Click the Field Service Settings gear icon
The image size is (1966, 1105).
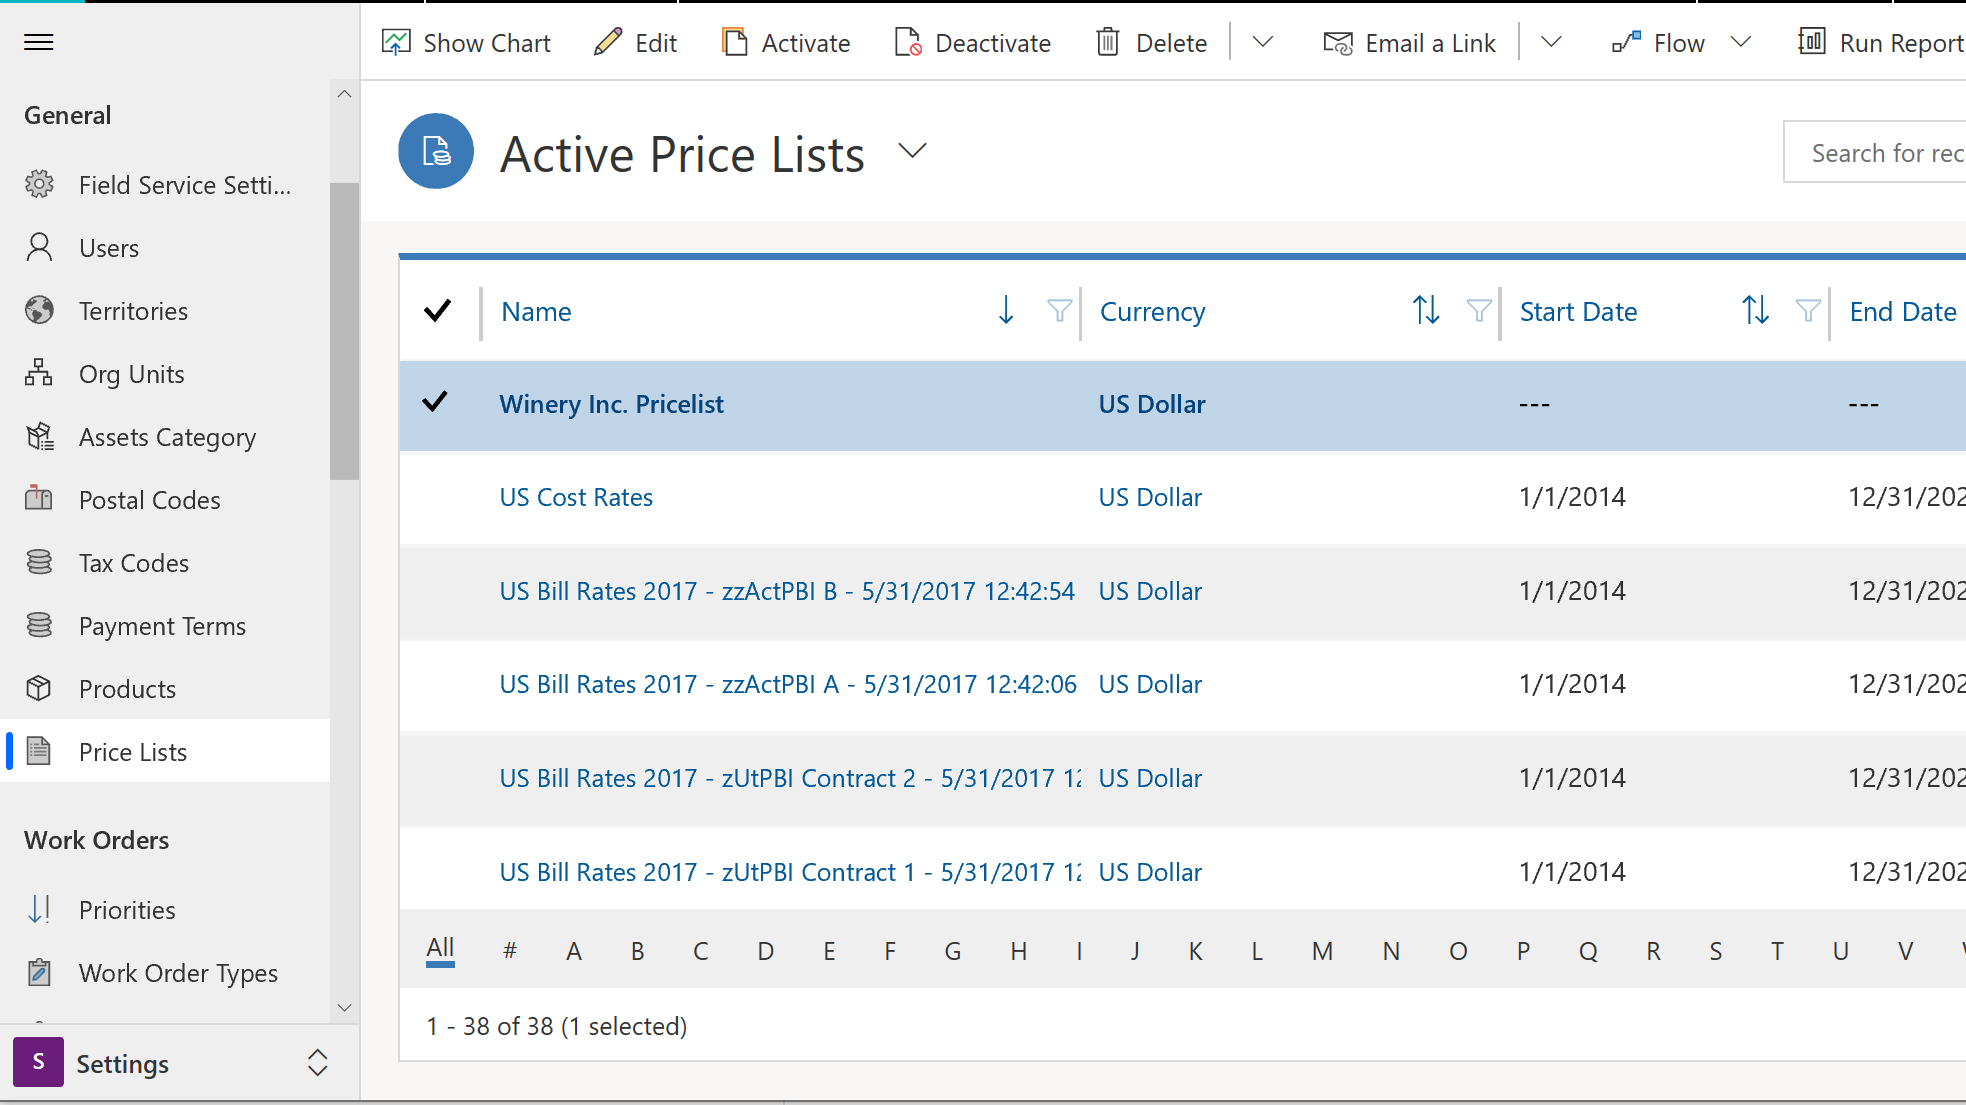coord(39,184)
